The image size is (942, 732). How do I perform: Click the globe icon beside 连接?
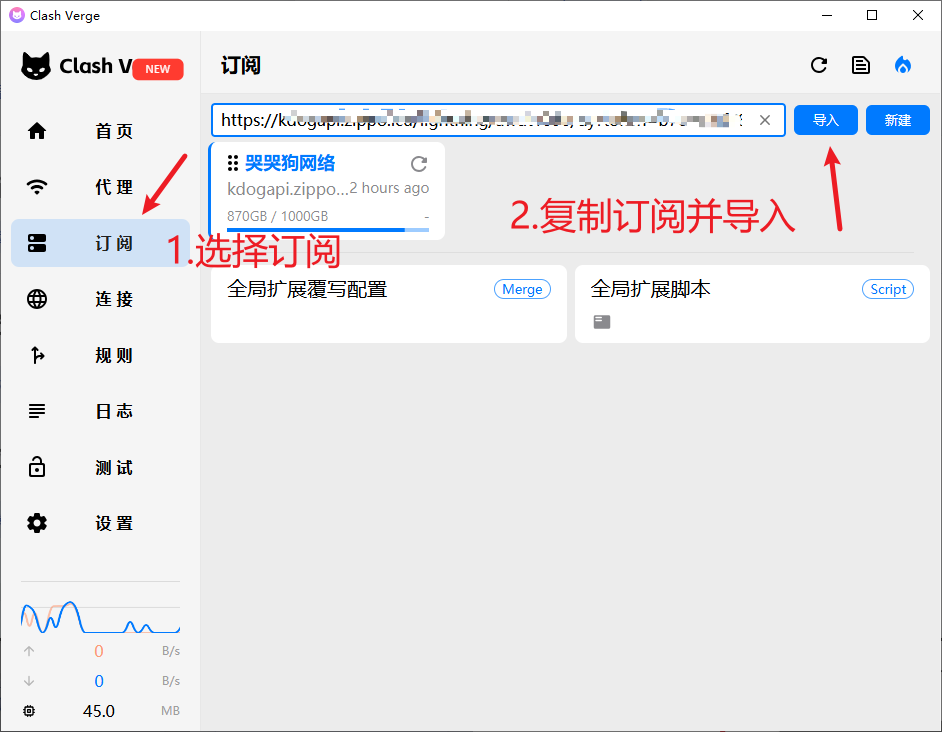[x=37, y=299]
